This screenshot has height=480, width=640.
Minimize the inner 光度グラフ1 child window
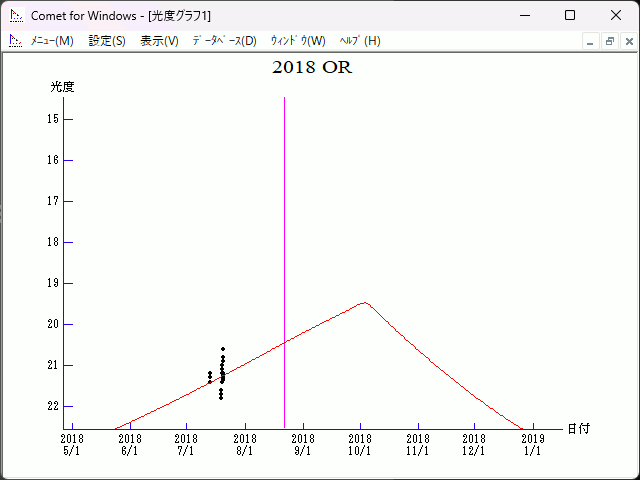(x=590, y=41)
